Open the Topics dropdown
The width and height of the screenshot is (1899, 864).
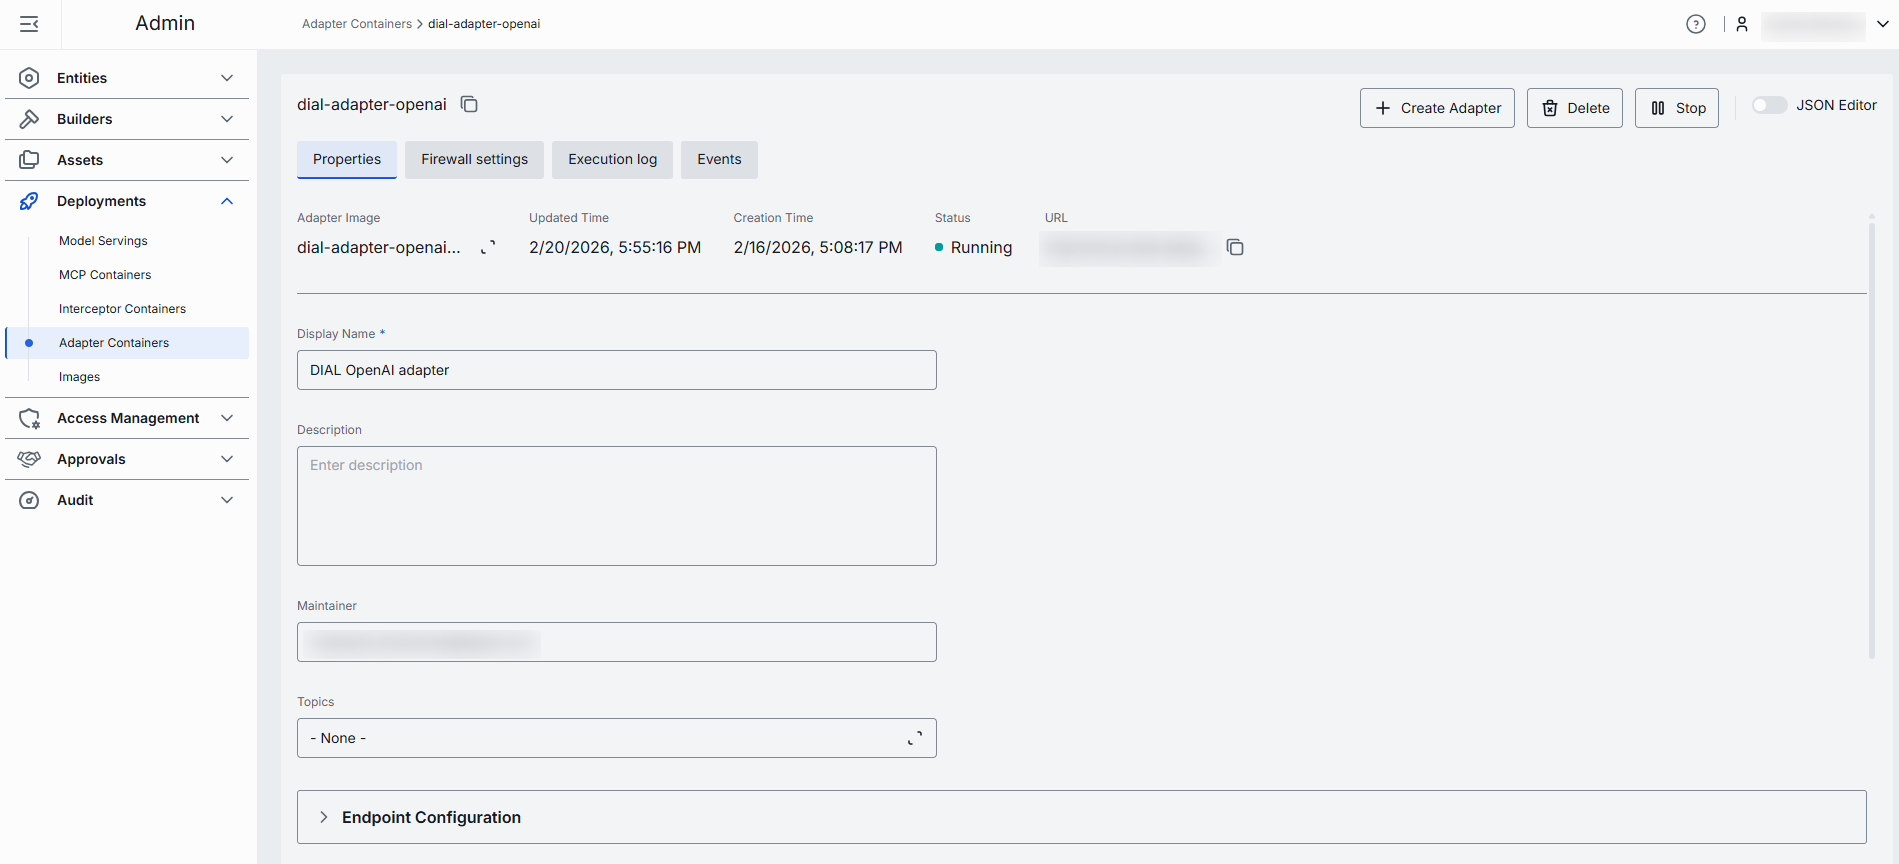point(616,738)
